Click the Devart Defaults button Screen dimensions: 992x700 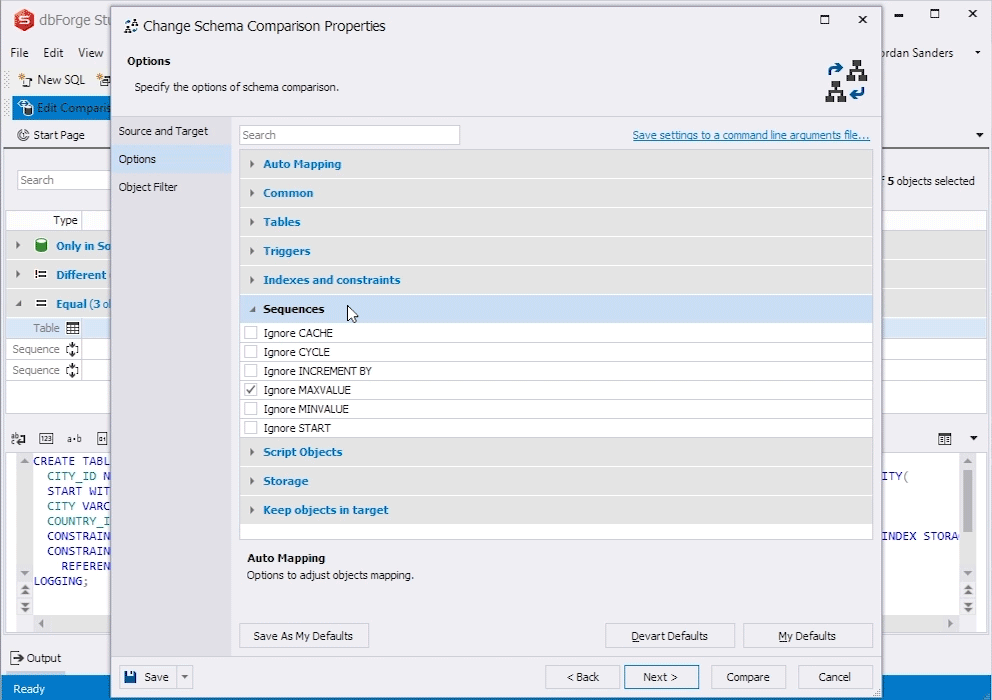coord(670,635)
